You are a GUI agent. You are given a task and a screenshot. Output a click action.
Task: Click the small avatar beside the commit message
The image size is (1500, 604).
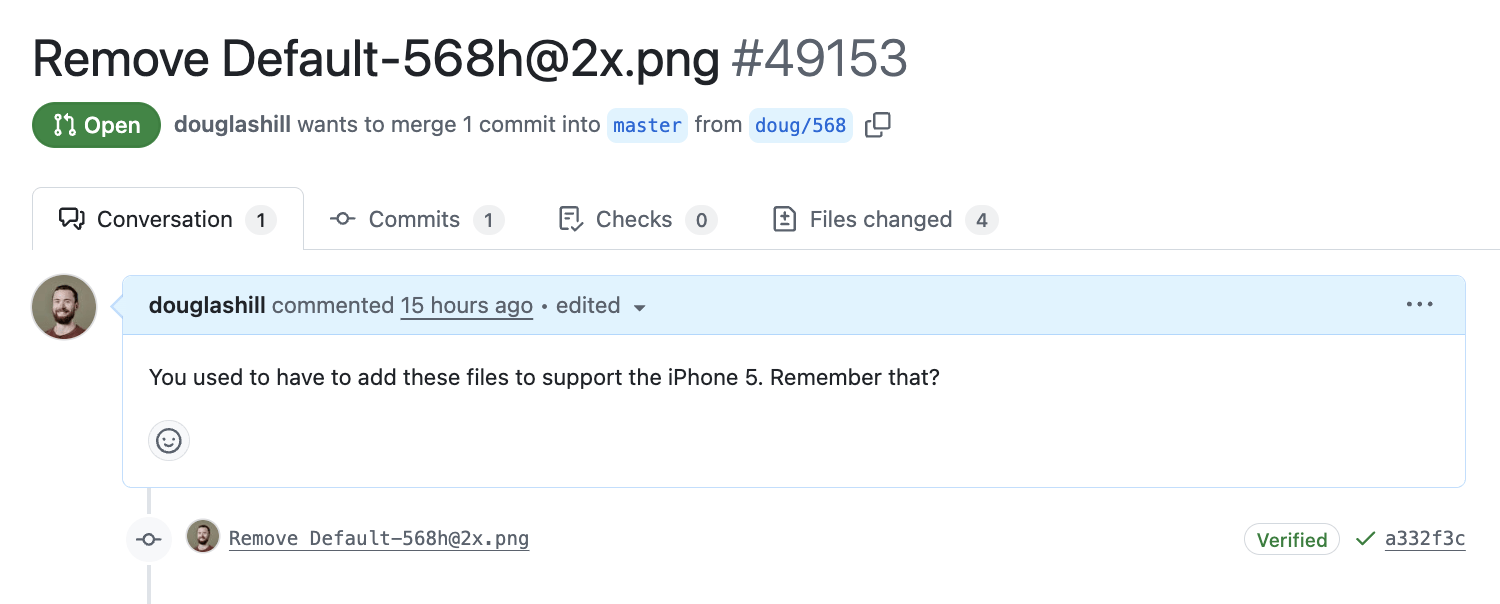203,537
